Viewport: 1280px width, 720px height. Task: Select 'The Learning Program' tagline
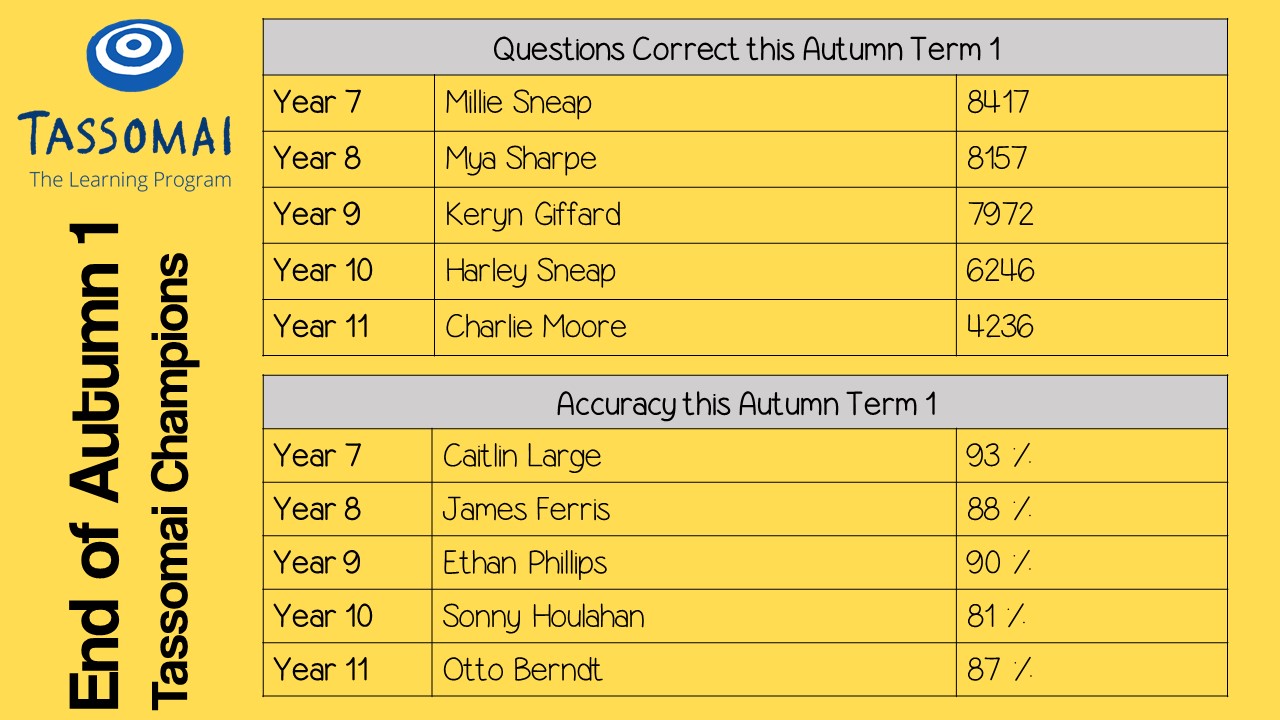pyautogui.click(x=130, y=180)
